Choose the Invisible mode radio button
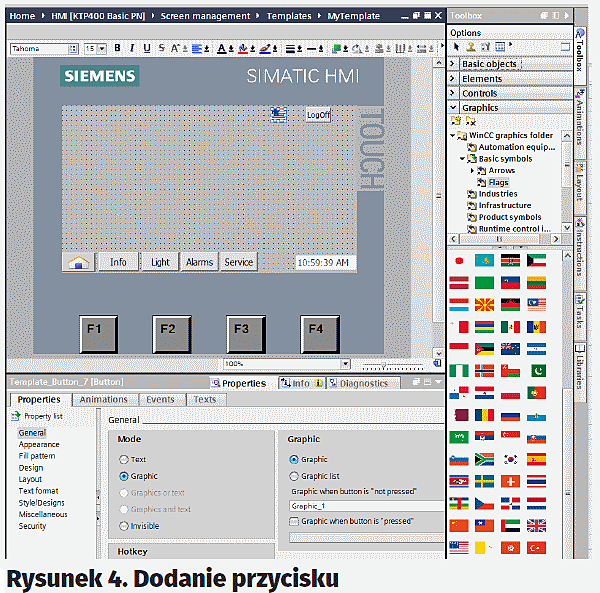 124,525
